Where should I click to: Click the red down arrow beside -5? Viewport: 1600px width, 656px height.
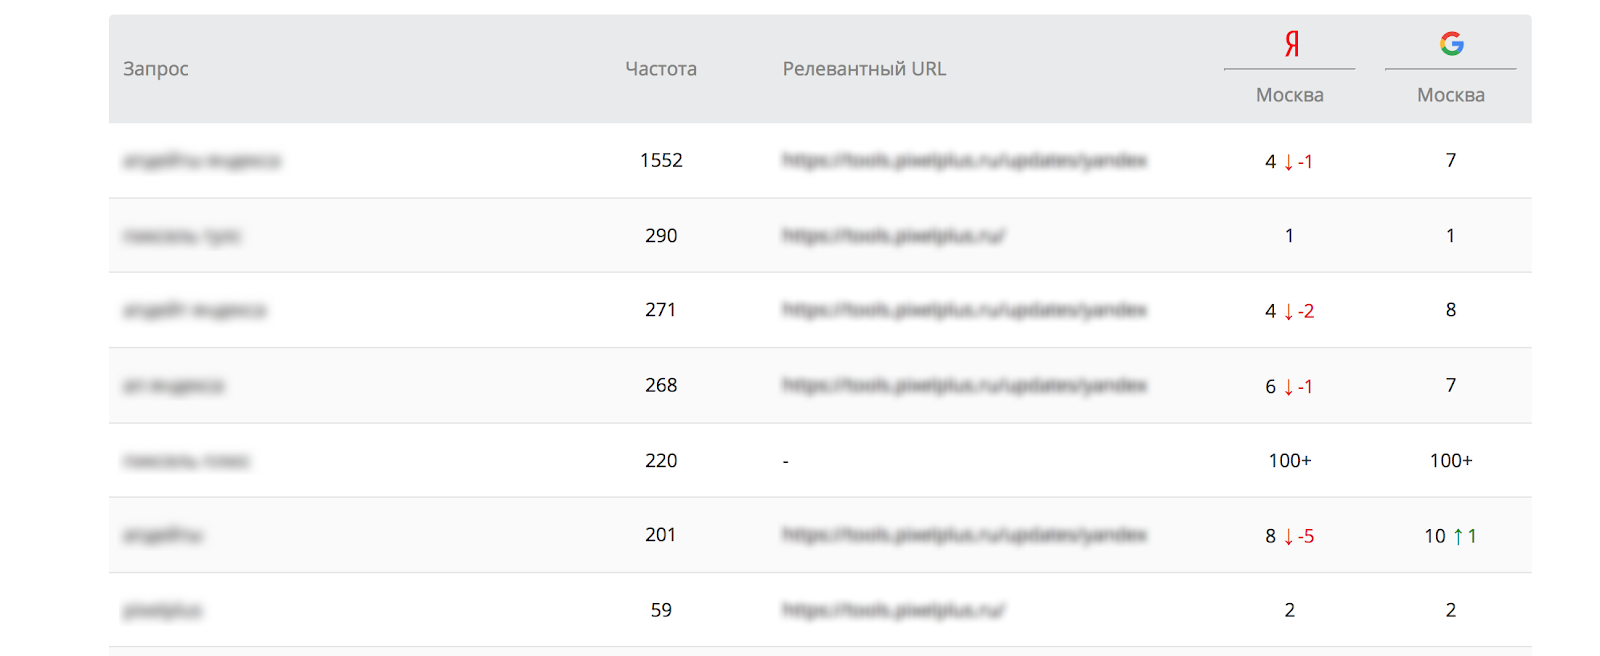tap(1288, 537)
